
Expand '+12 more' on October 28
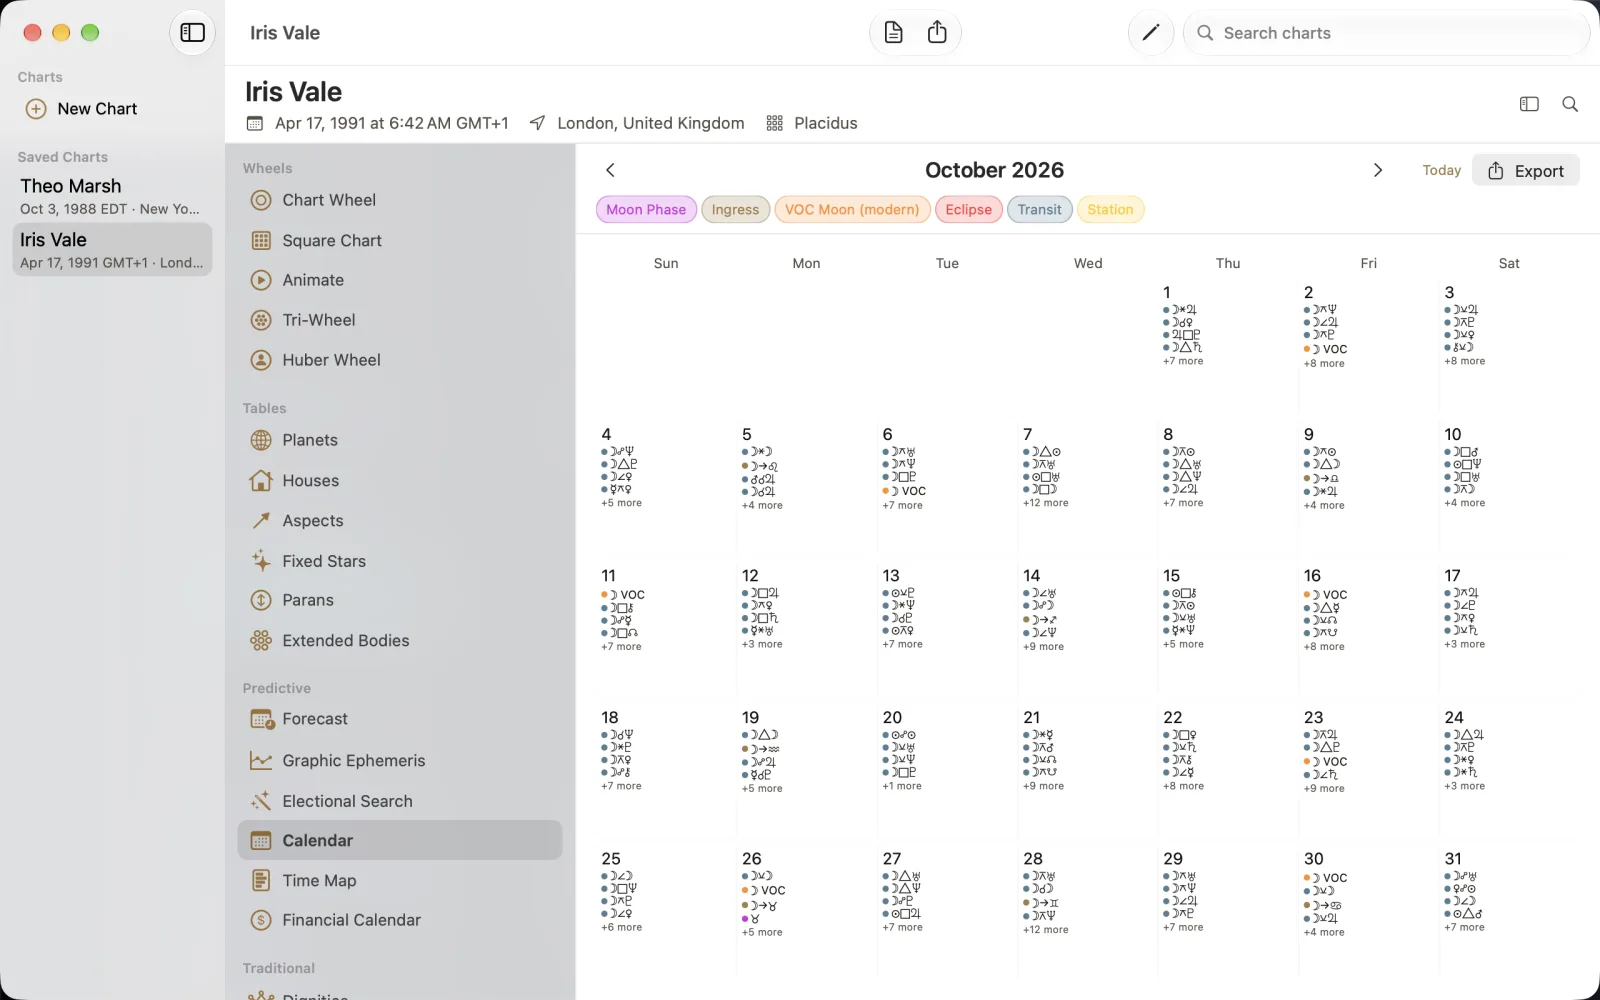[x=1046, y=930]
